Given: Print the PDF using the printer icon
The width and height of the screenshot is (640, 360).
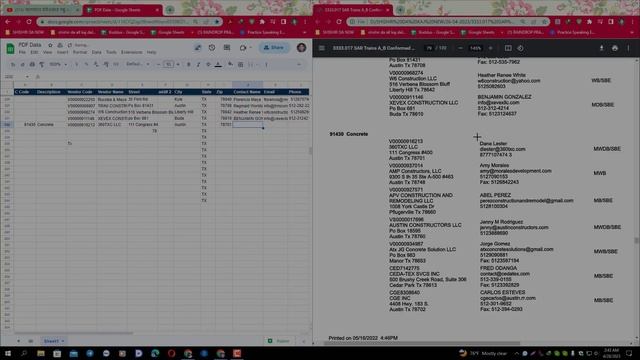Looking at the screenshot, I should 615,48.
